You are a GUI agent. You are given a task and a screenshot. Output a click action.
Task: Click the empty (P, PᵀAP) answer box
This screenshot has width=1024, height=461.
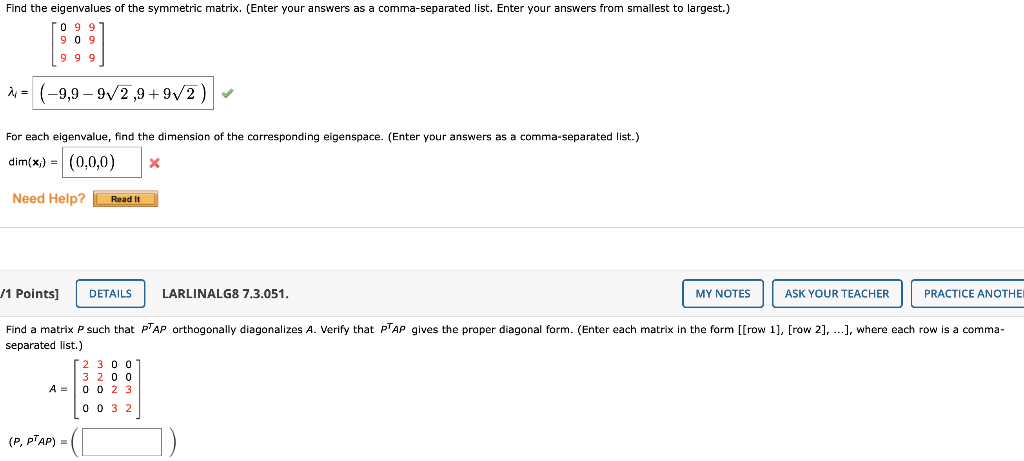point(122,442)
